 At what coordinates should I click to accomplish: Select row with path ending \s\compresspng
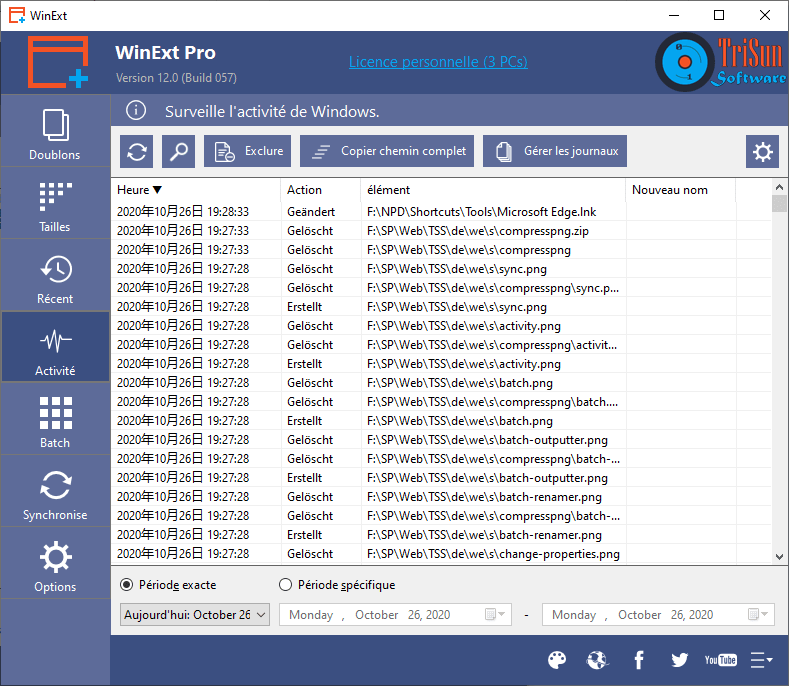(441, 250)
